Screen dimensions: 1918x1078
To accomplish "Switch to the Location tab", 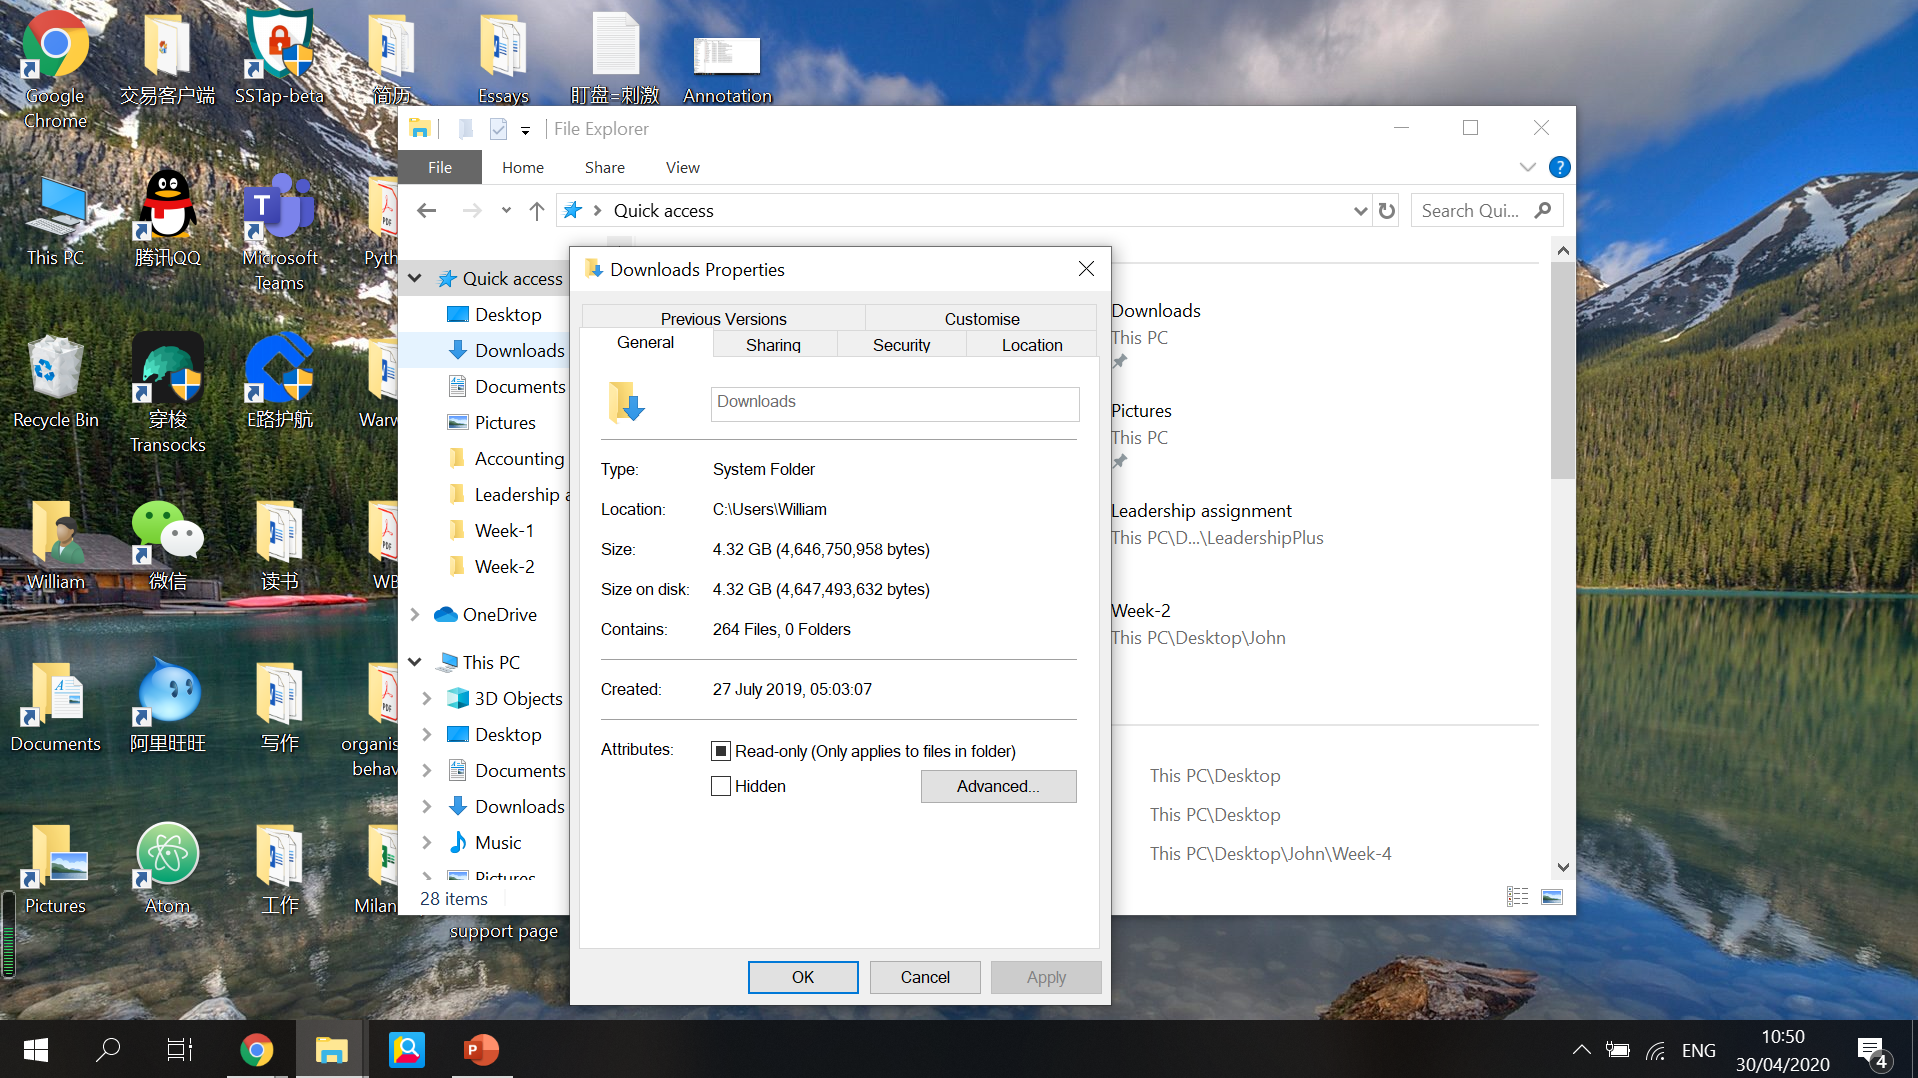I will [1032, 345].
